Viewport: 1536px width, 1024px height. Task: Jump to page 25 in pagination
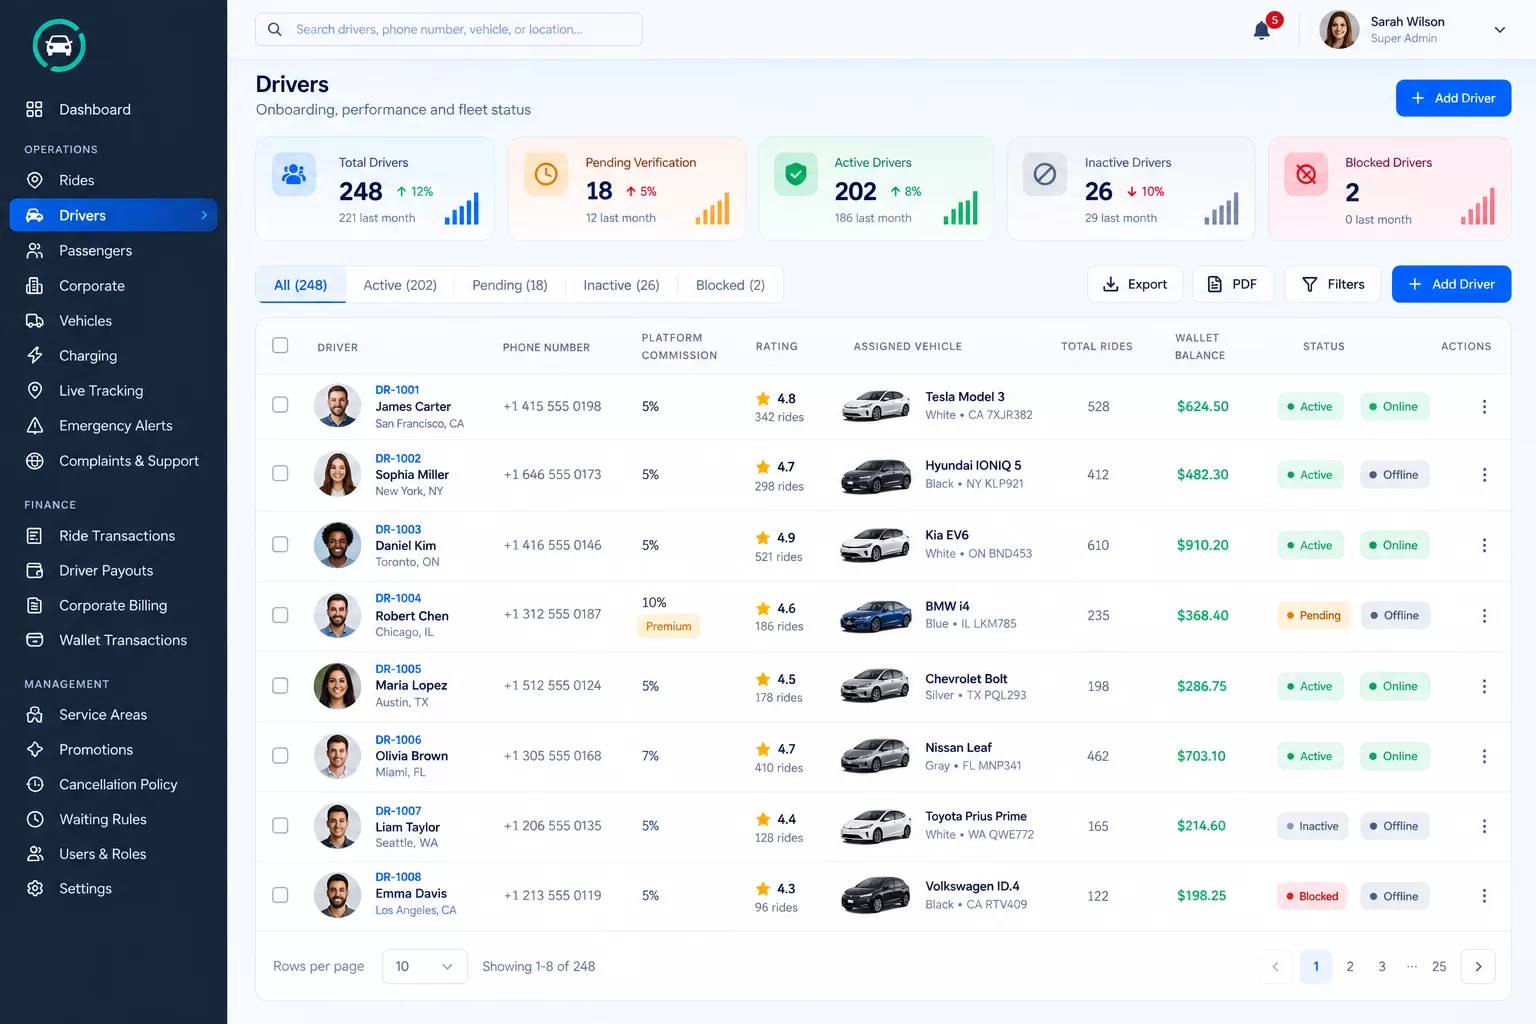(1439, 966)
